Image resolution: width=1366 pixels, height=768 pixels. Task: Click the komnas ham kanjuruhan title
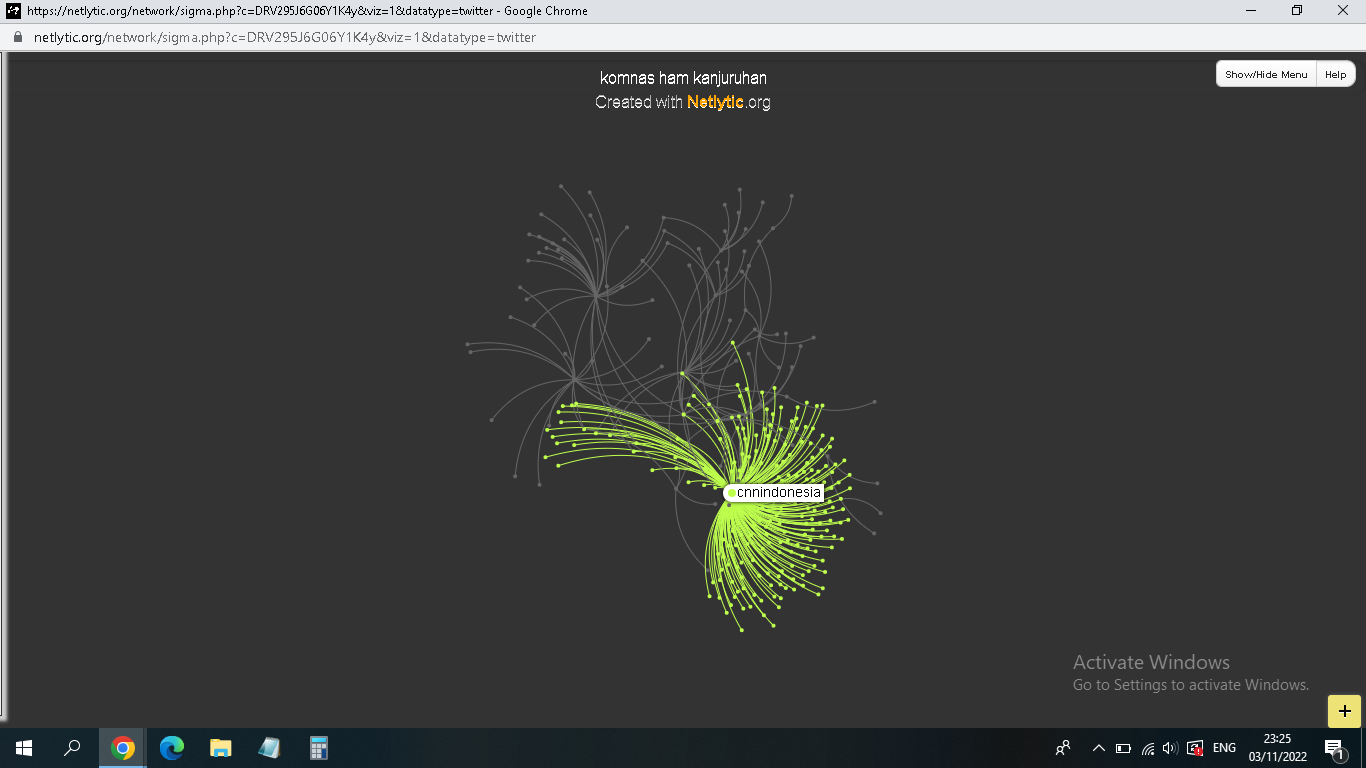[x=683, y=78]
